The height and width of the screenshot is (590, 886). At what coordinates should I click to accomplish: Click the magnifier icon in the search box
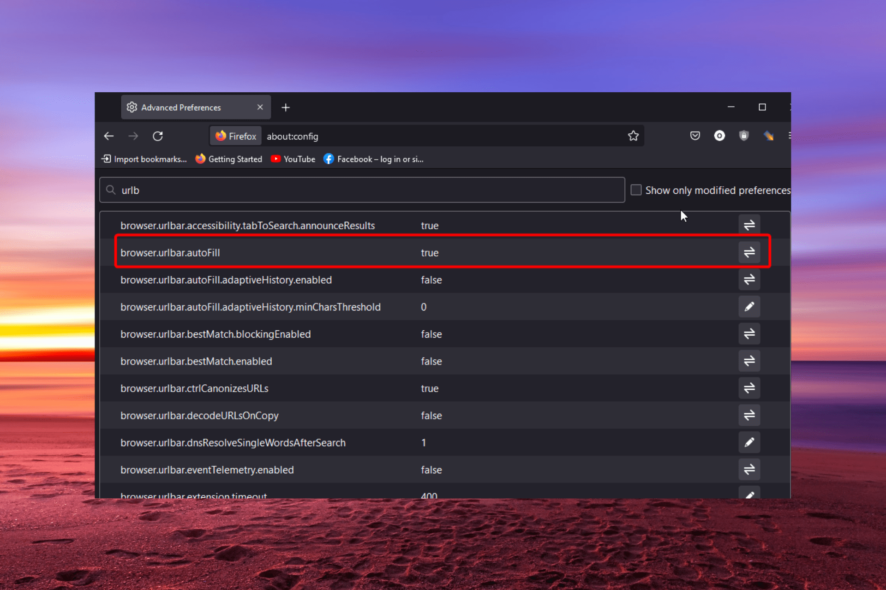coord(111,189)
